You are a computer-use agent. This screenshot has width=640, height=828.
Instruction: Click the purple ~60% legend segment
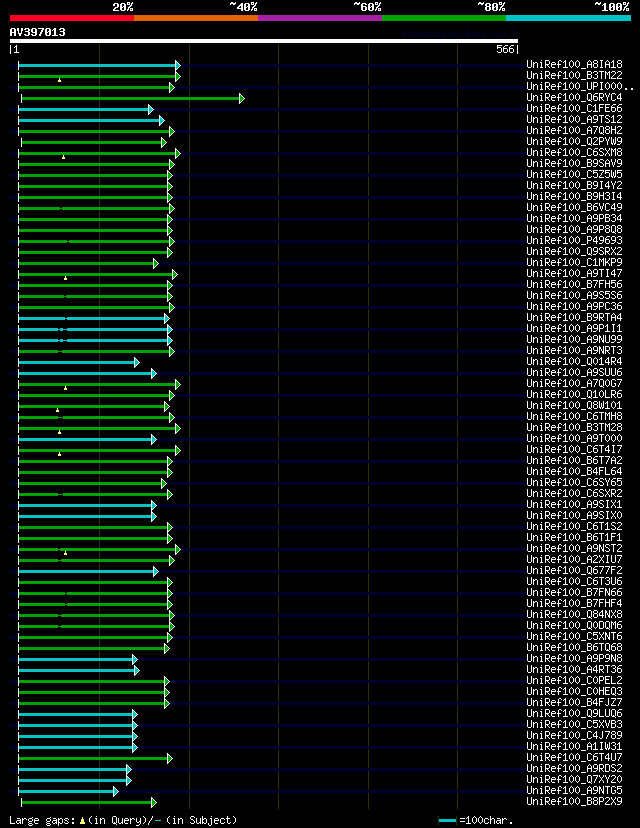320,18
